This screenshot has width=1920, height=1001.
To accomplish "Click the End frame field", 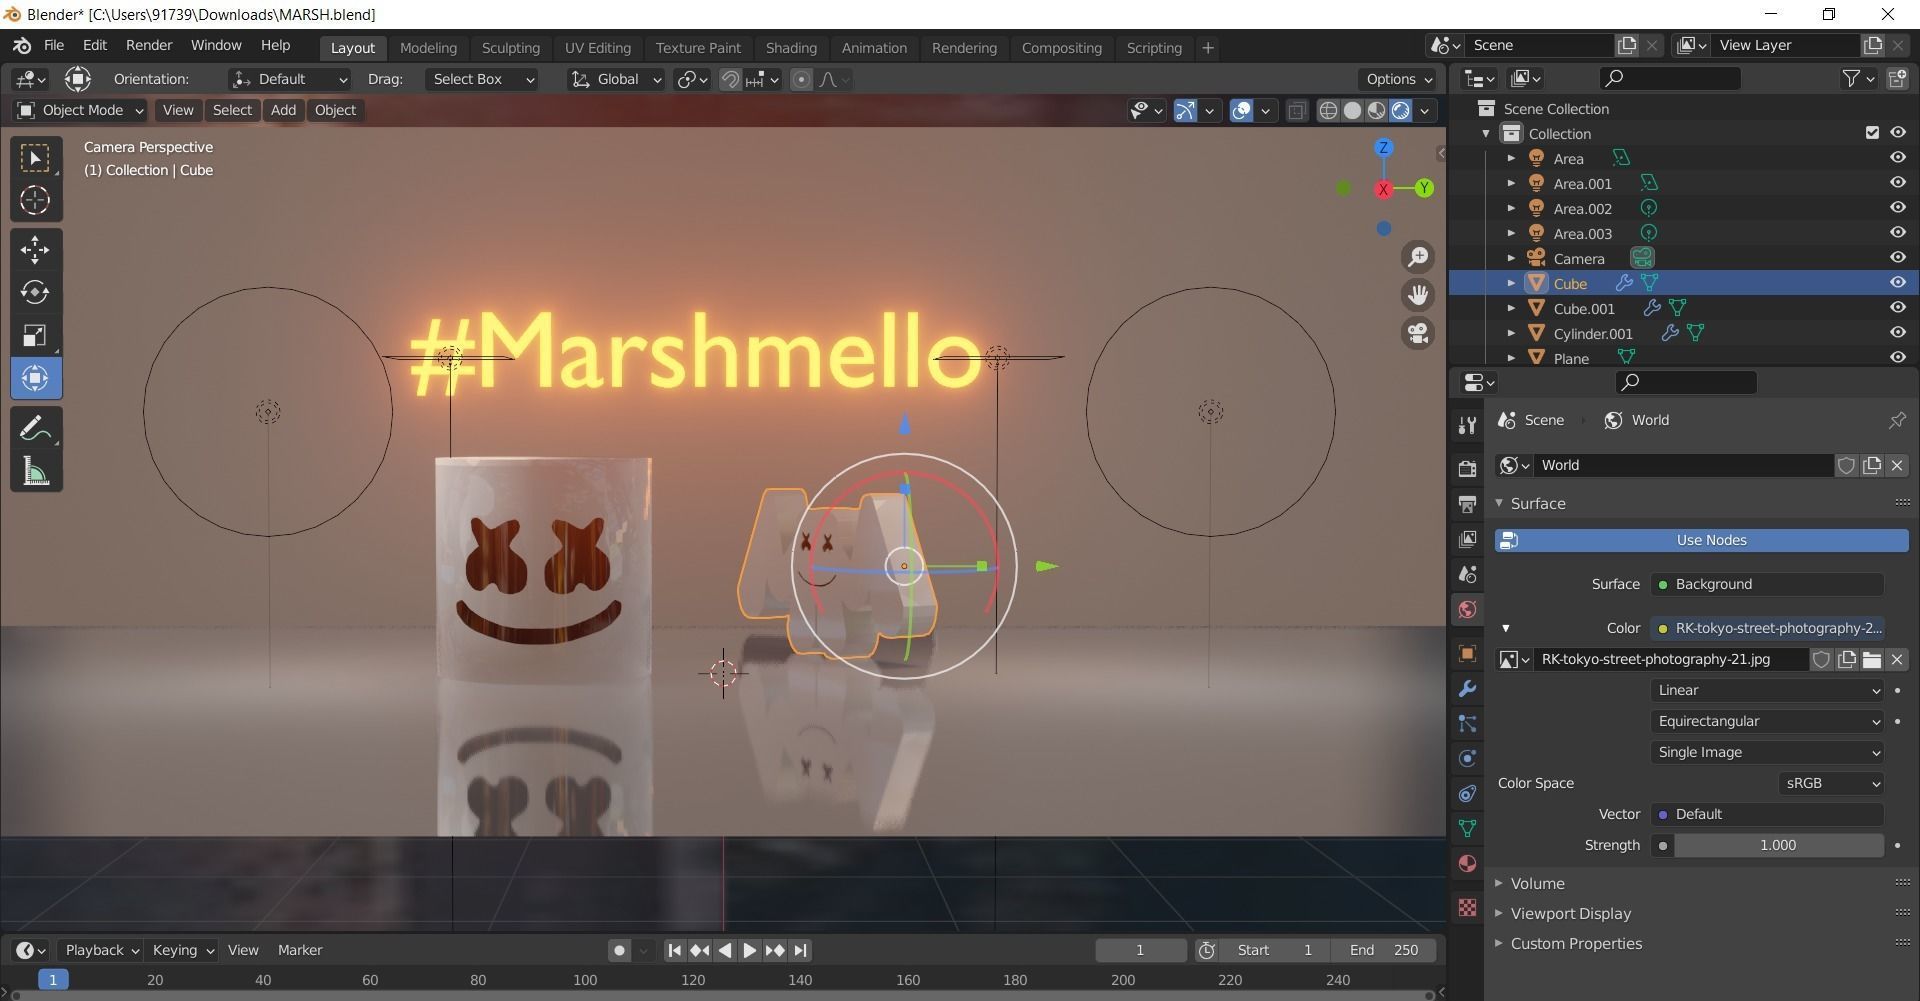I will click(x=1385, y=950).
